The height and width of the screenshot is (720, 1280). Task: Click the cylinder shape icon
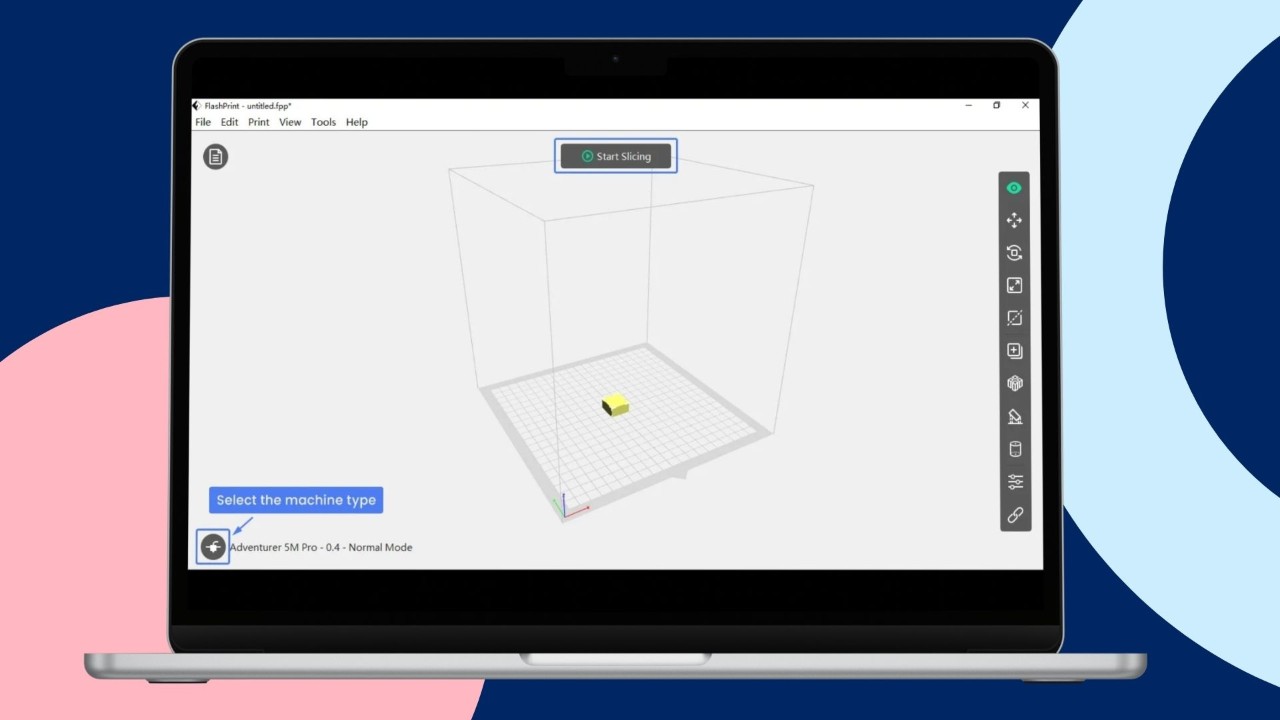(1014, 449)
